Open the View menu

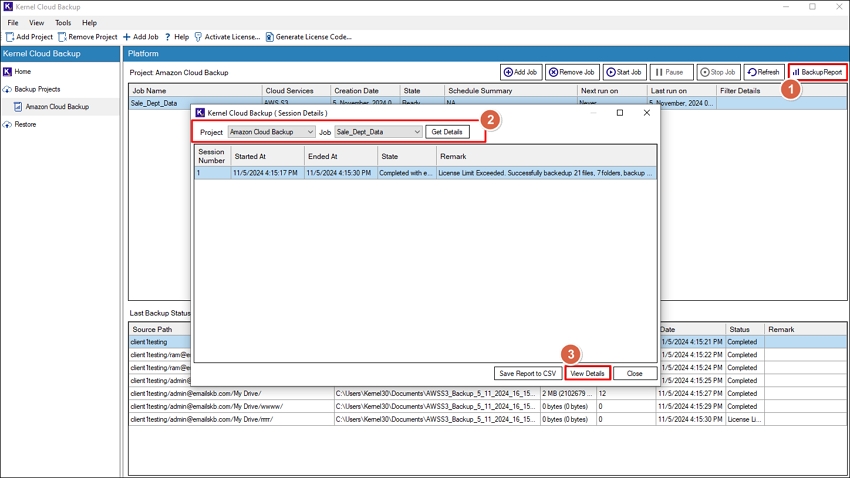[36, 23]
